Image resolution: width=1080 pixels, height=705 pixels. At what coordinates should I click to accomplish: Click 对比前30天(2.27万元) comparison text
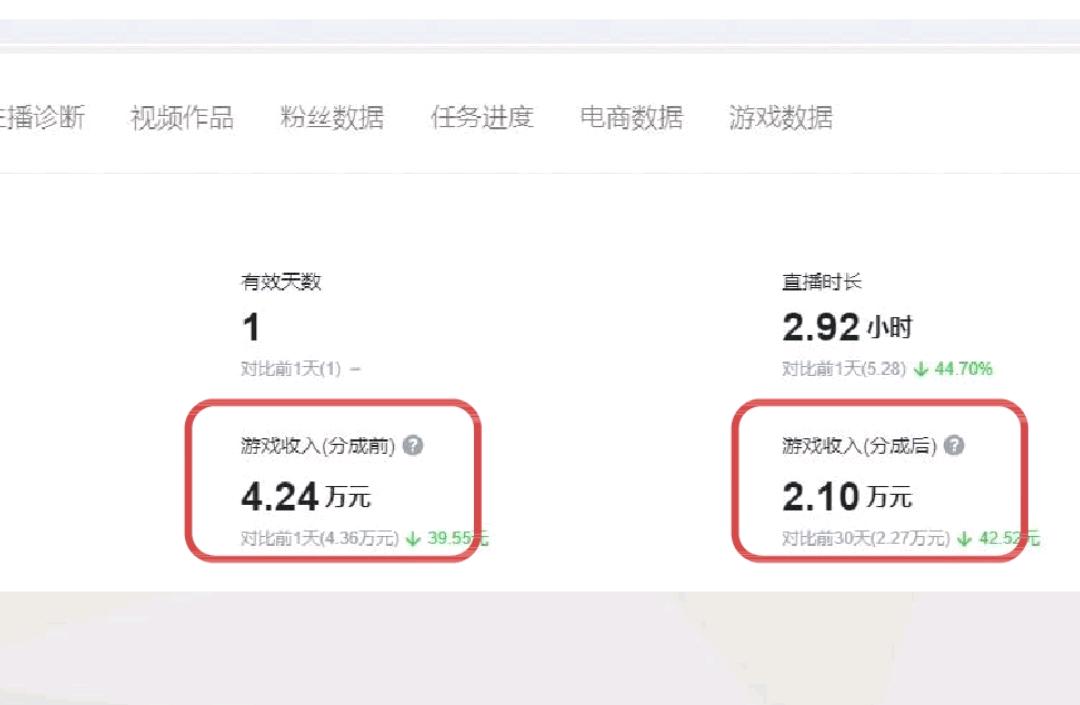(866, 538)
